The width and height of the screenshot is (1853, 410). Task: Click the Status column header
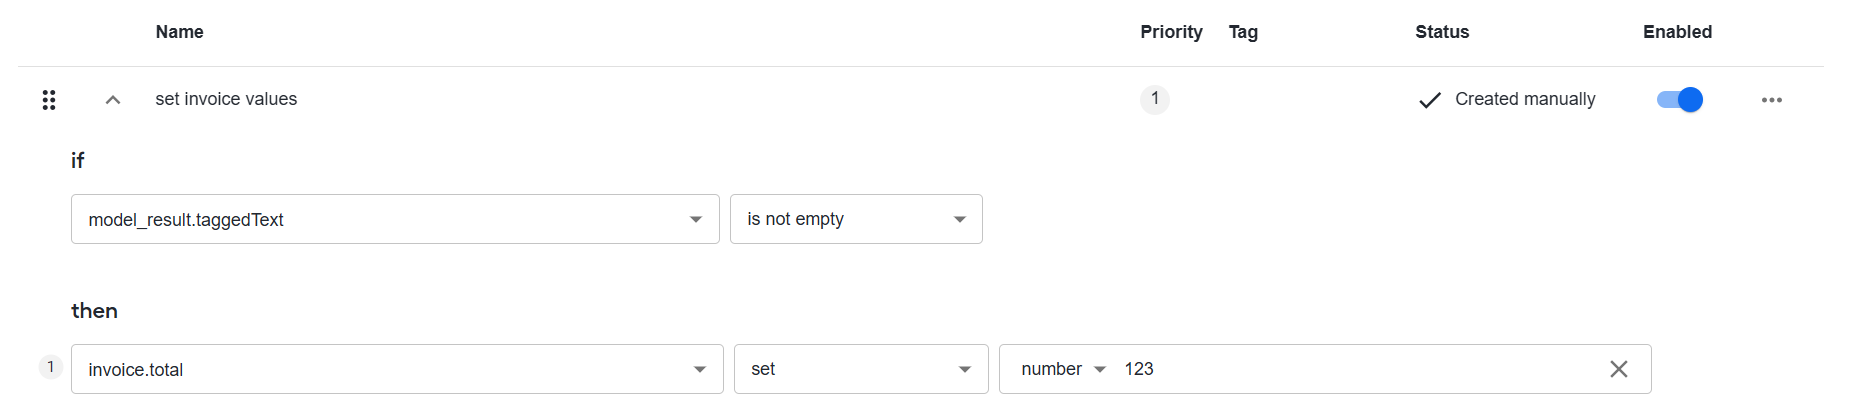click(1442, 32)
